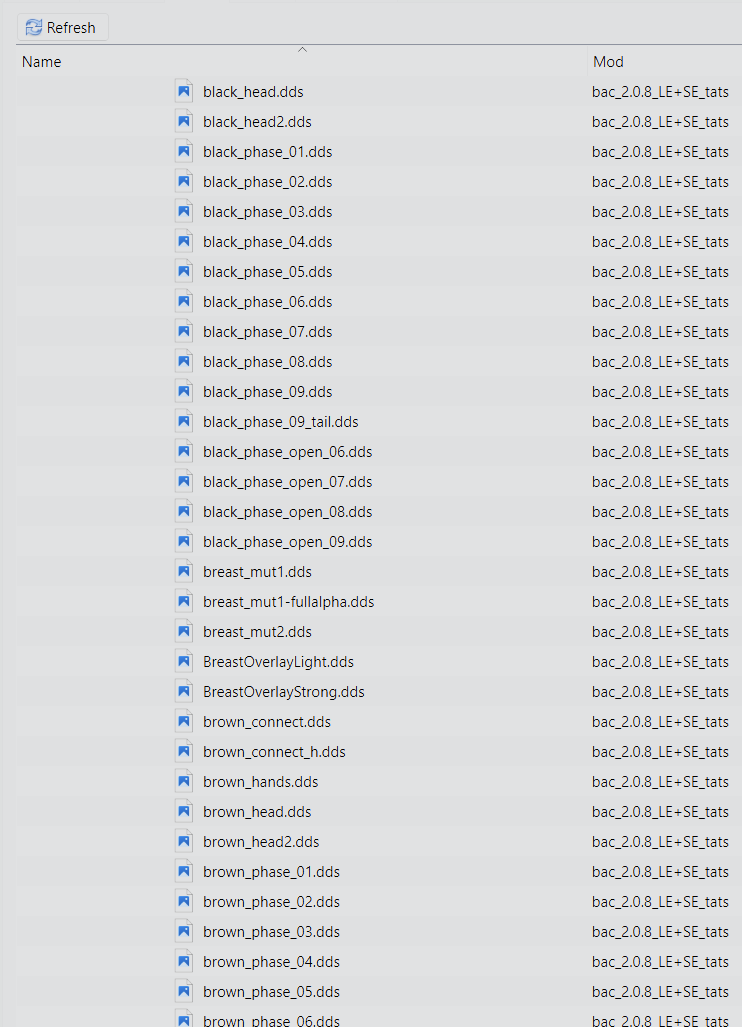Viewport: 742px width, 1027px height.
Task: Click the icon beside black_phase_09_tail.dds
Action: click(x=184, y=422)
